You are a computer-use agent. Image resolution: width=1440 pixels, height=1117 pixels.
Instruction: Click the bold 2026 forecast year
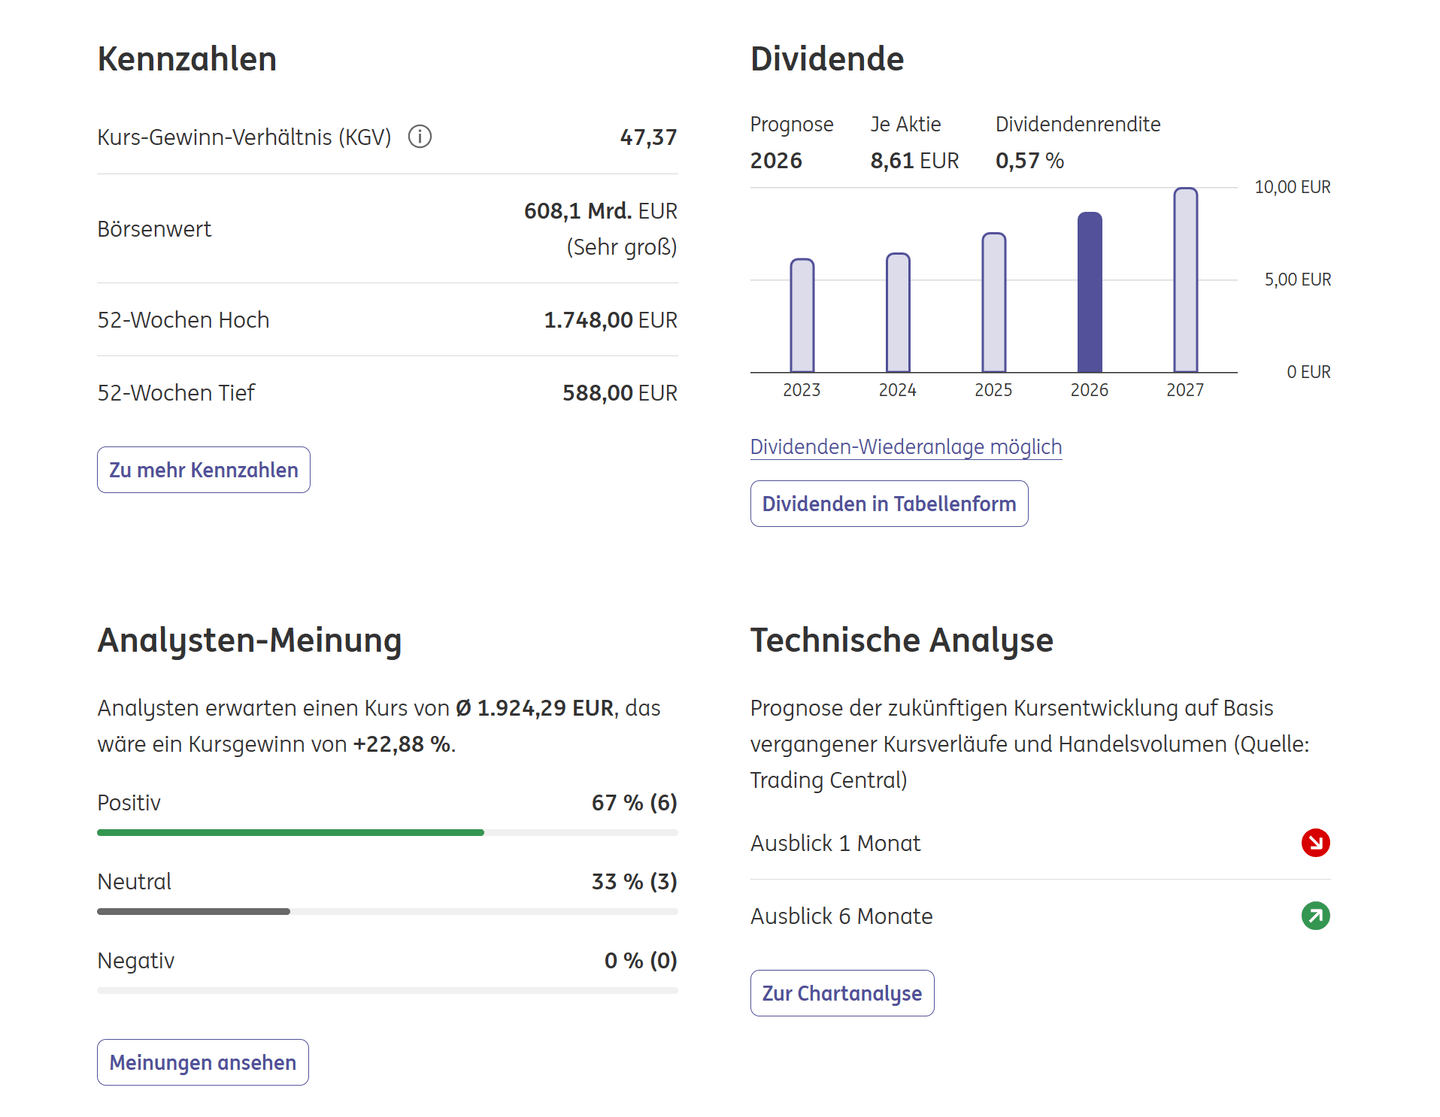click(x=776, y=161)
